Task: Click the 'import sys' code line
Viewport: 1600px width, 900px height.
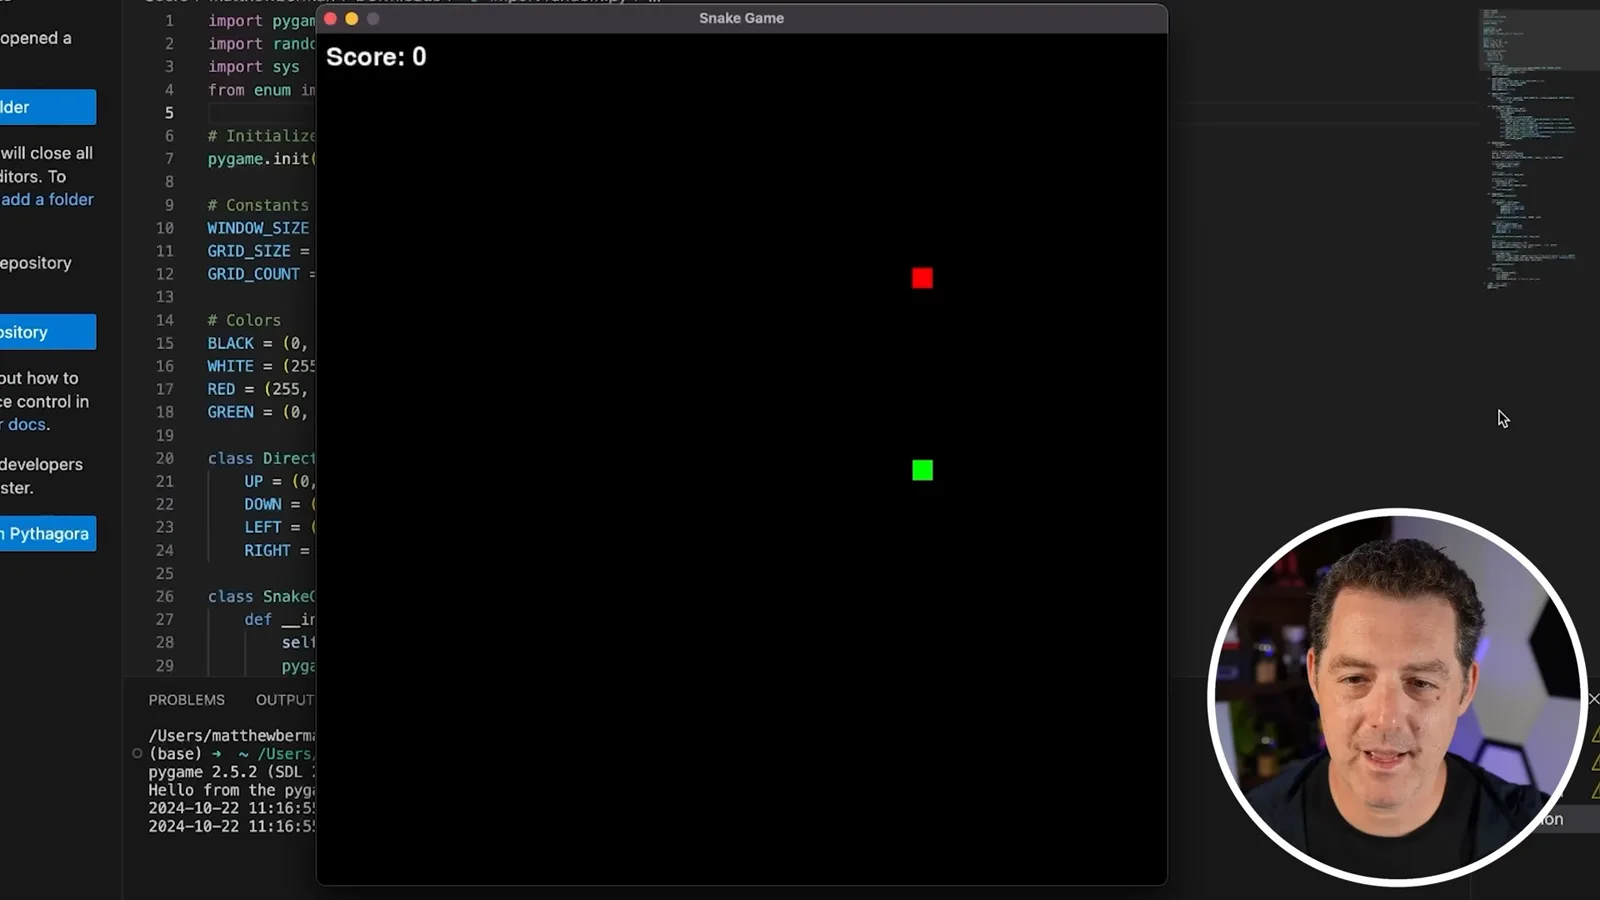Action: [254, 67]
